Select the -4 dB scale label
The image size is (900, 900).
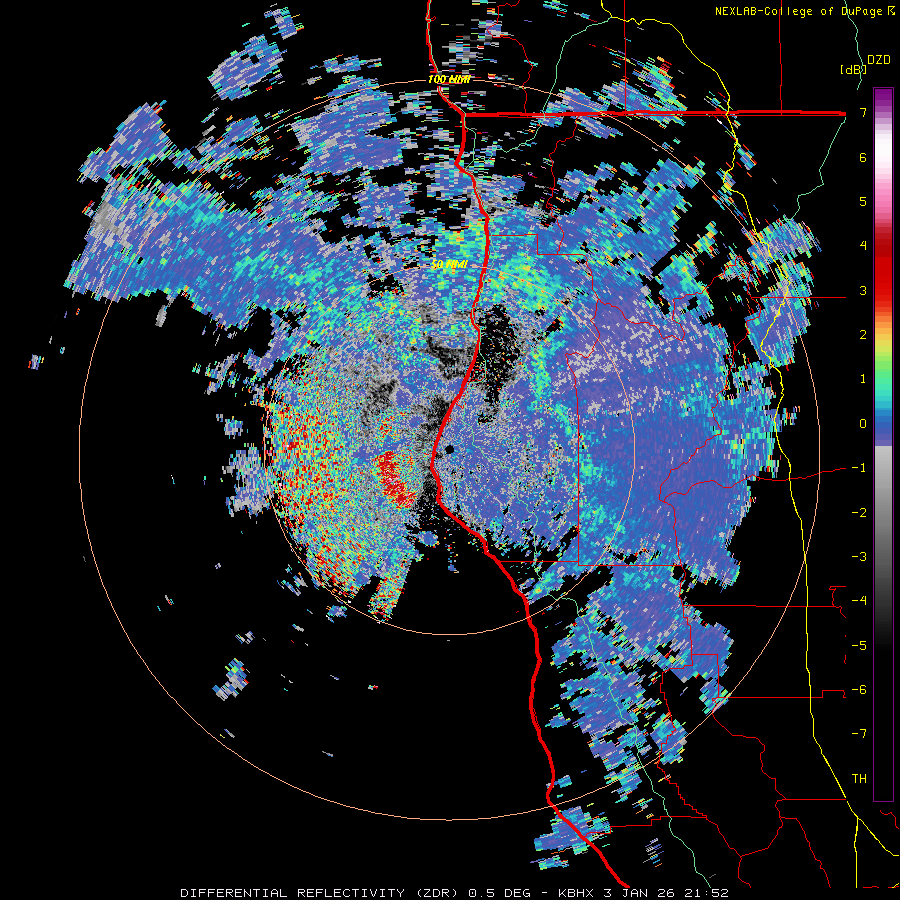(859, 601)
